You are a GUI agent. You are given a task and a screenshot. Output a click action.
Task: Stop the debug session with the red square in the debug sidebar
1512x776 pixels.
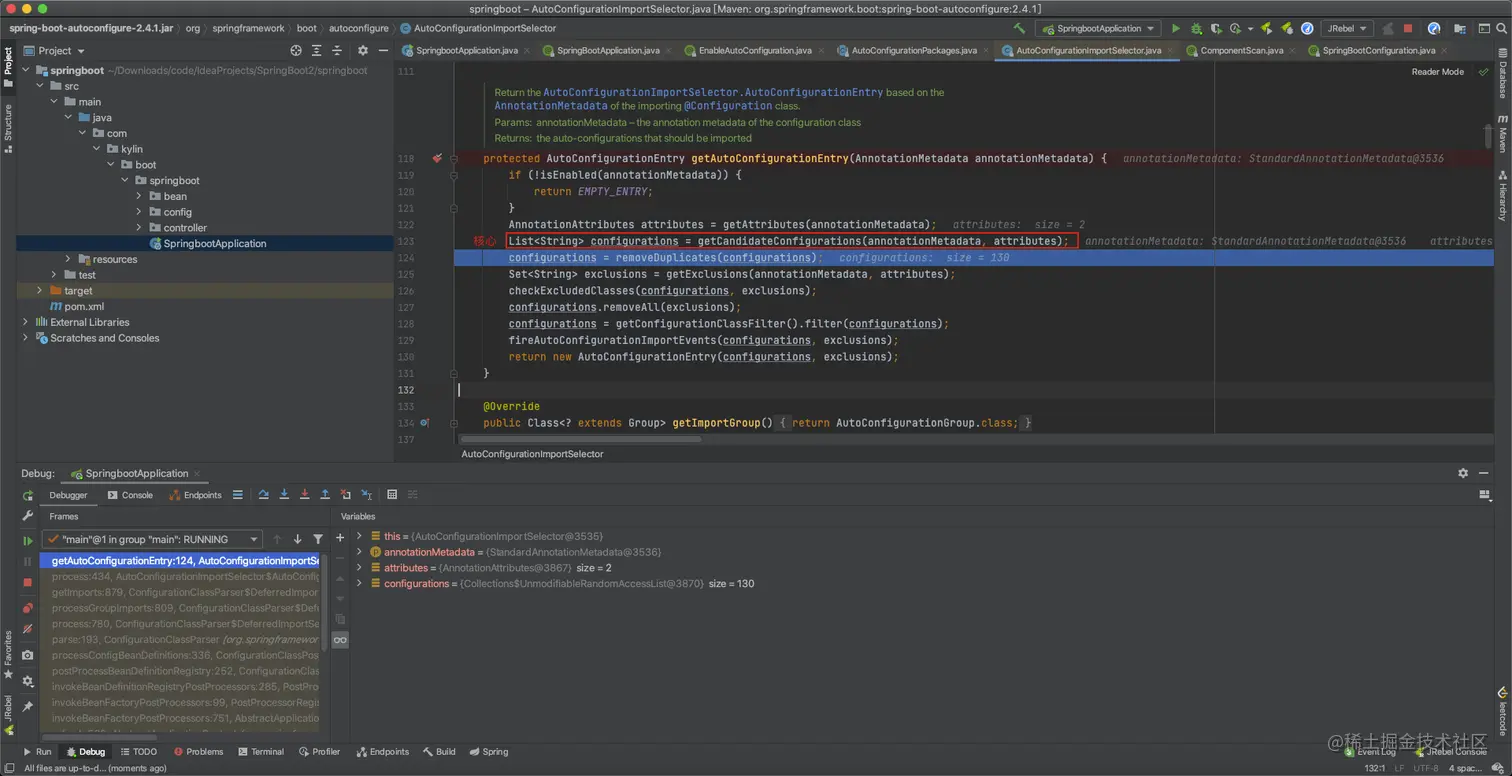(x=28, y=582)
